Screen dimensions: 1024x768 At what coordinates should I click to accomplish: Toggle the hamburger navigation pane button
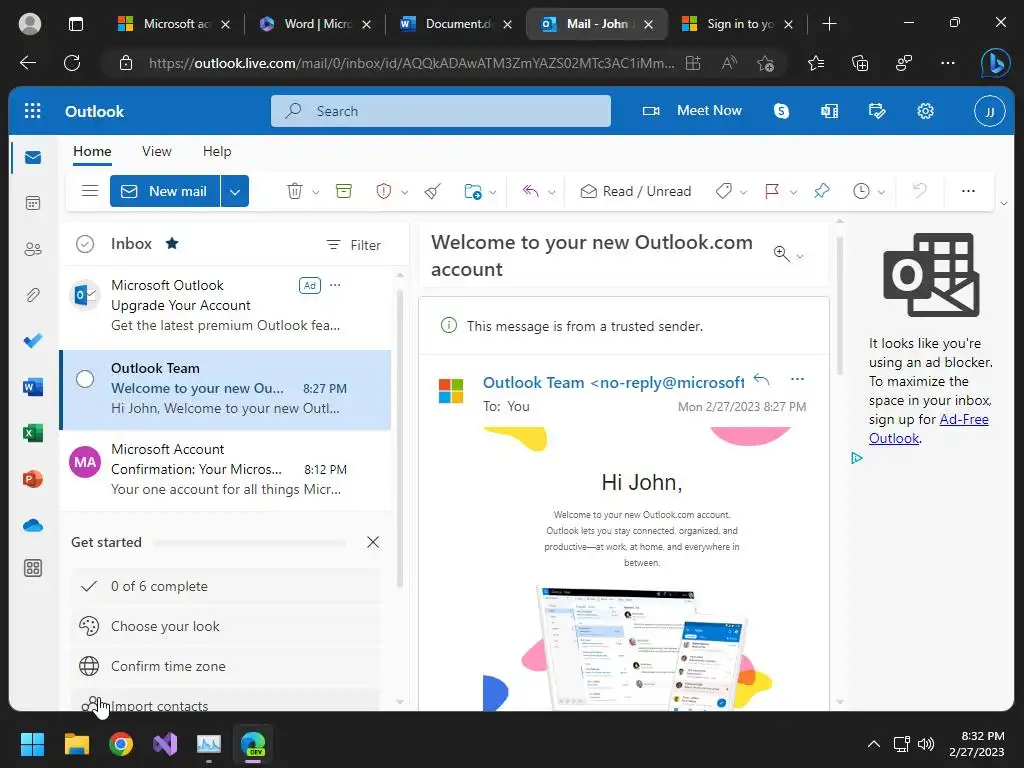[89, 191]
